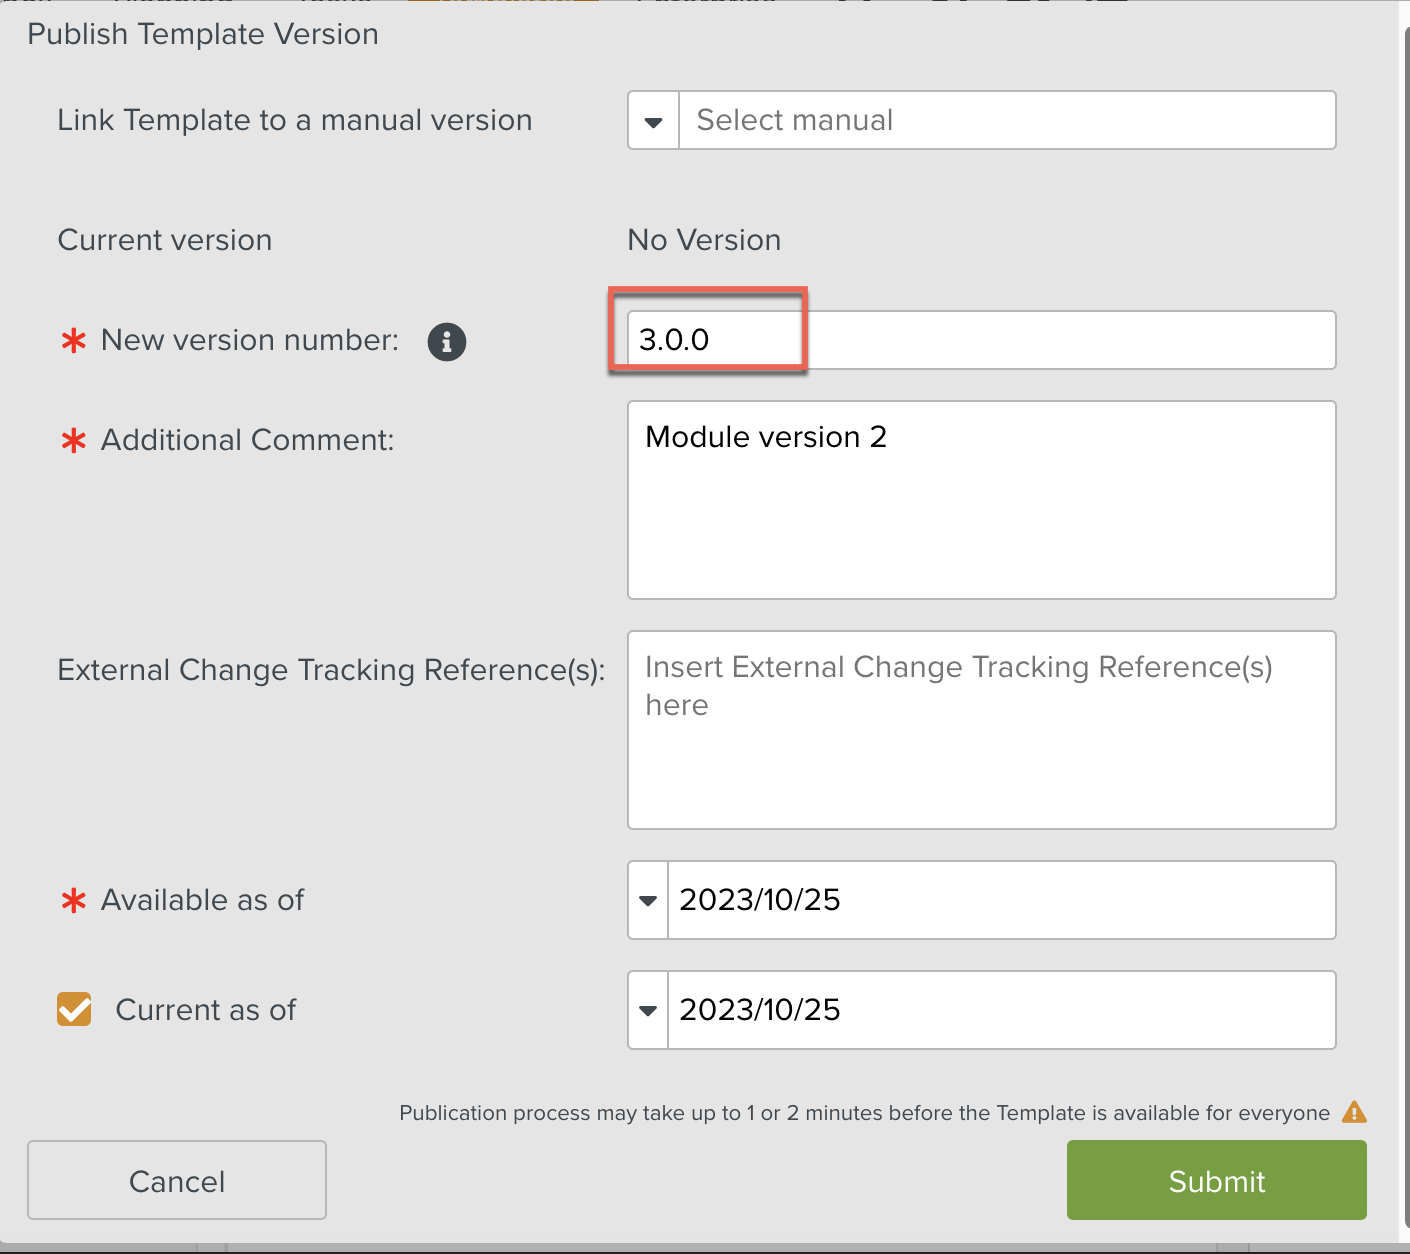Focus the New version number field
This screenshot has width=1410, height=1254.
980,340
